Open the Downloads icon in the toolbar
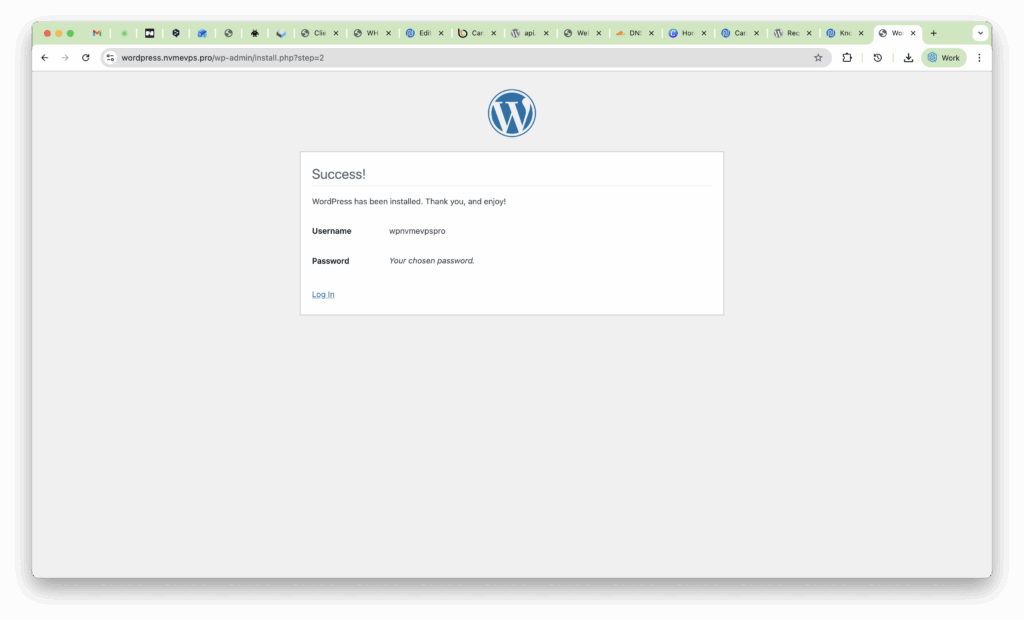The image size is (1024, 620). pyautogui.click(x=908, y=58)
